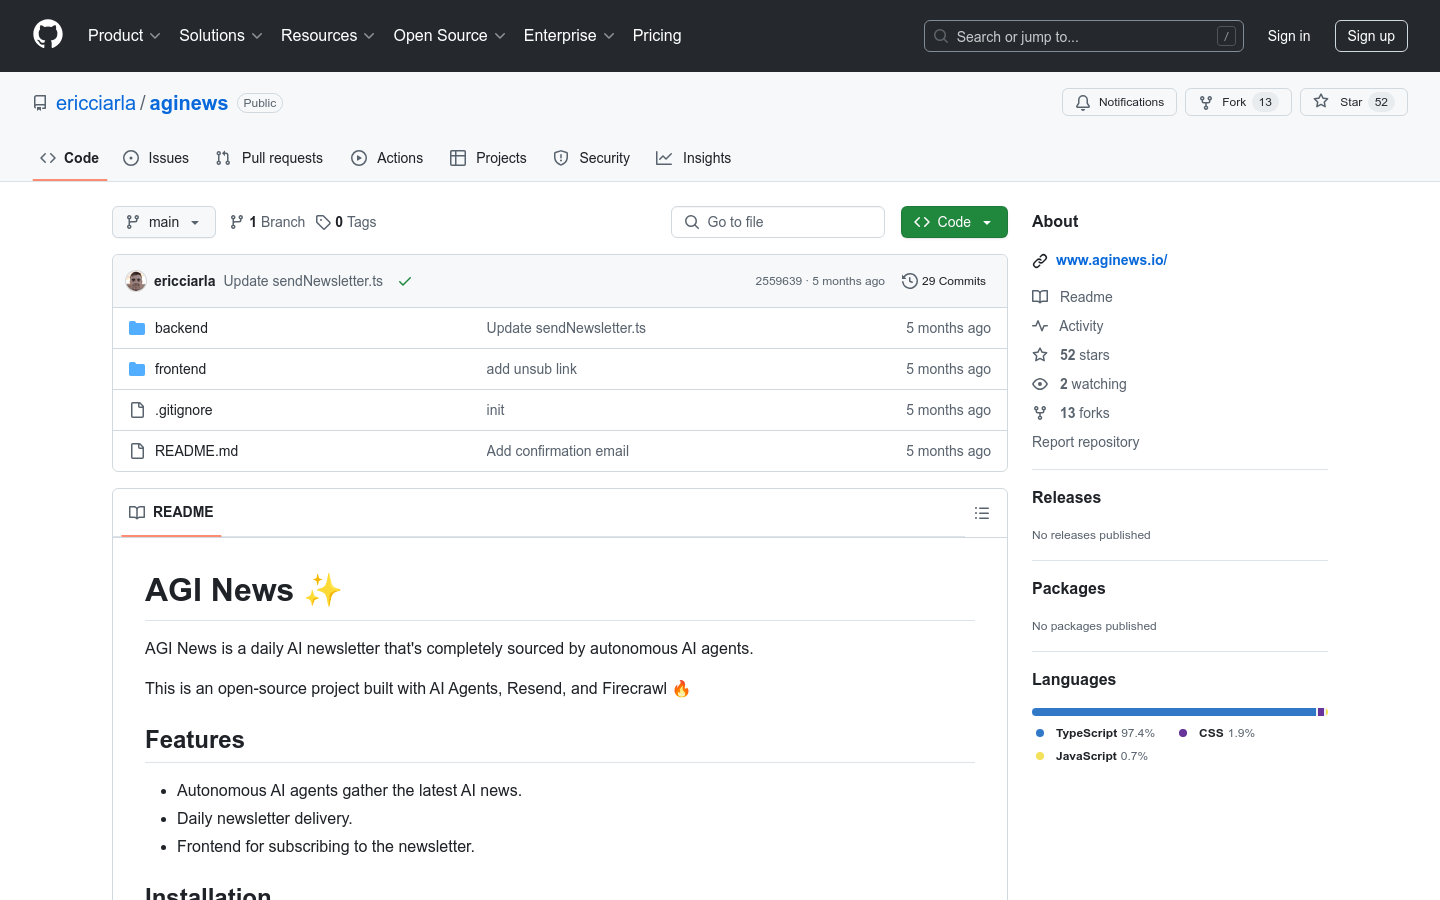Click the eye icon beside 2 watching
The width and height of the screenshot is (1440, 900).
tap(1040, 384)
